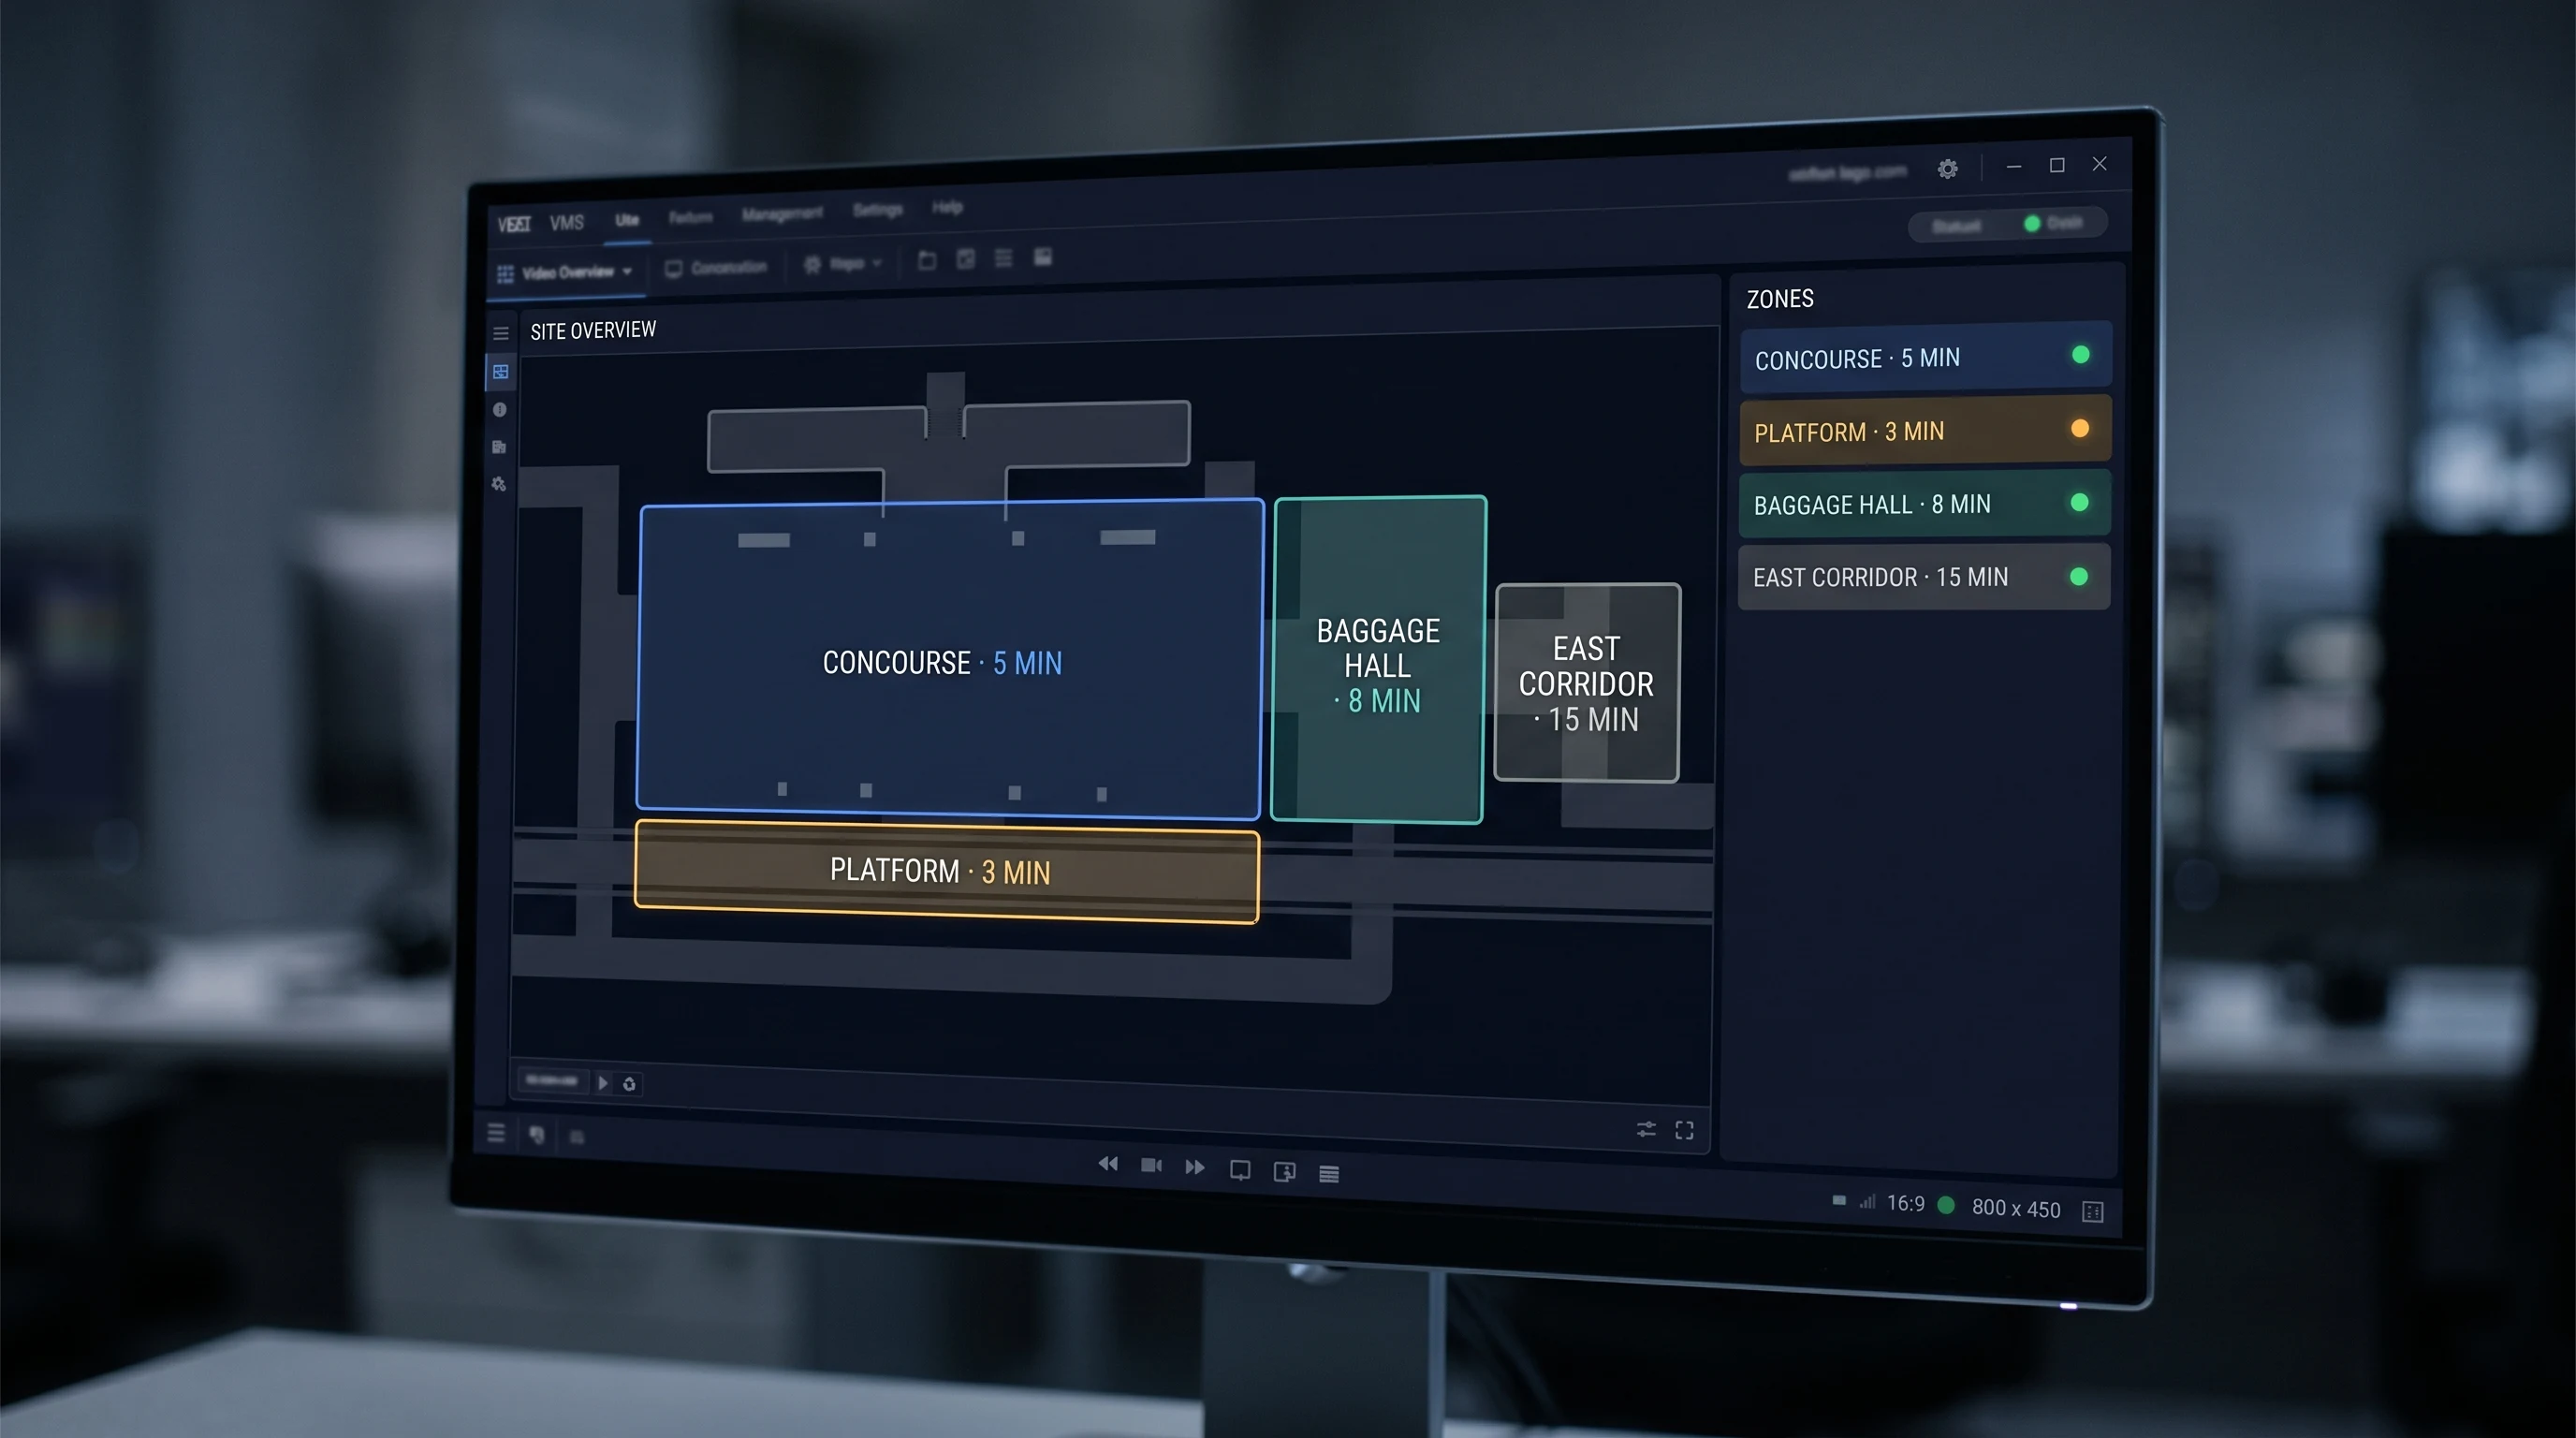Click the folder icon in the toolbar
The width and height of the screenshot is (2576, 1438).
[x=927, y=261]
